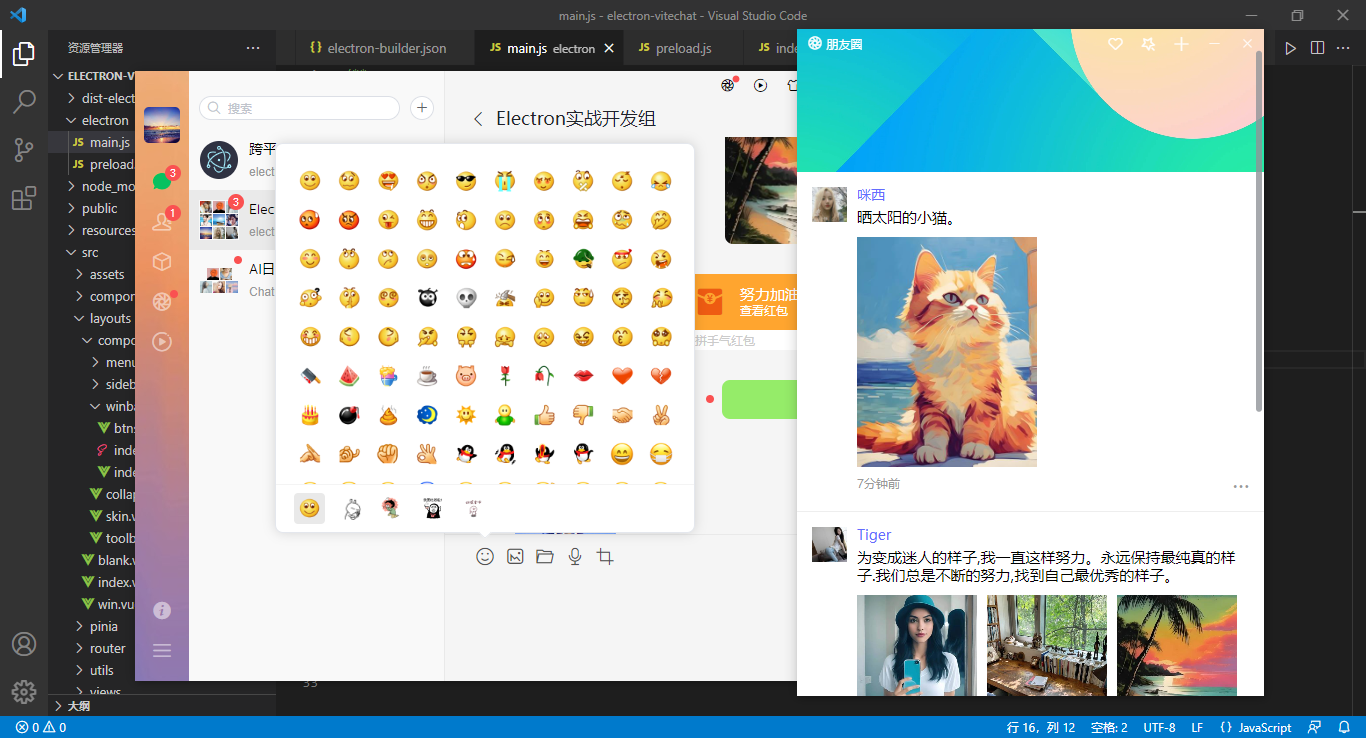
Task: Open the hamburger menu in chat sidebar
Action: 162,651
